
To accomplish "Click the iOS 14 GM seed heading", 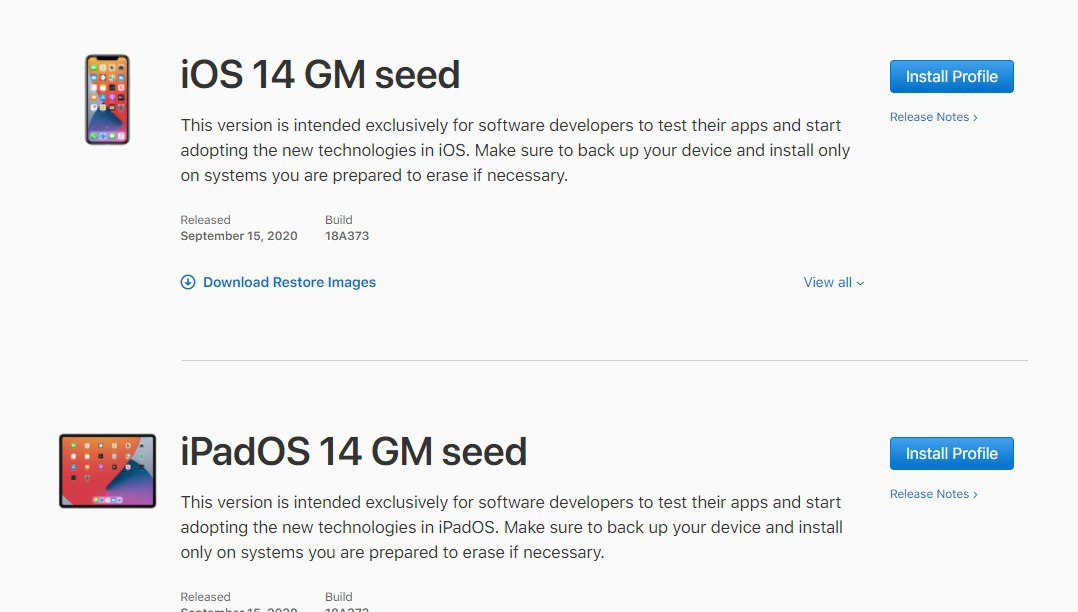I will pos(320,74).
